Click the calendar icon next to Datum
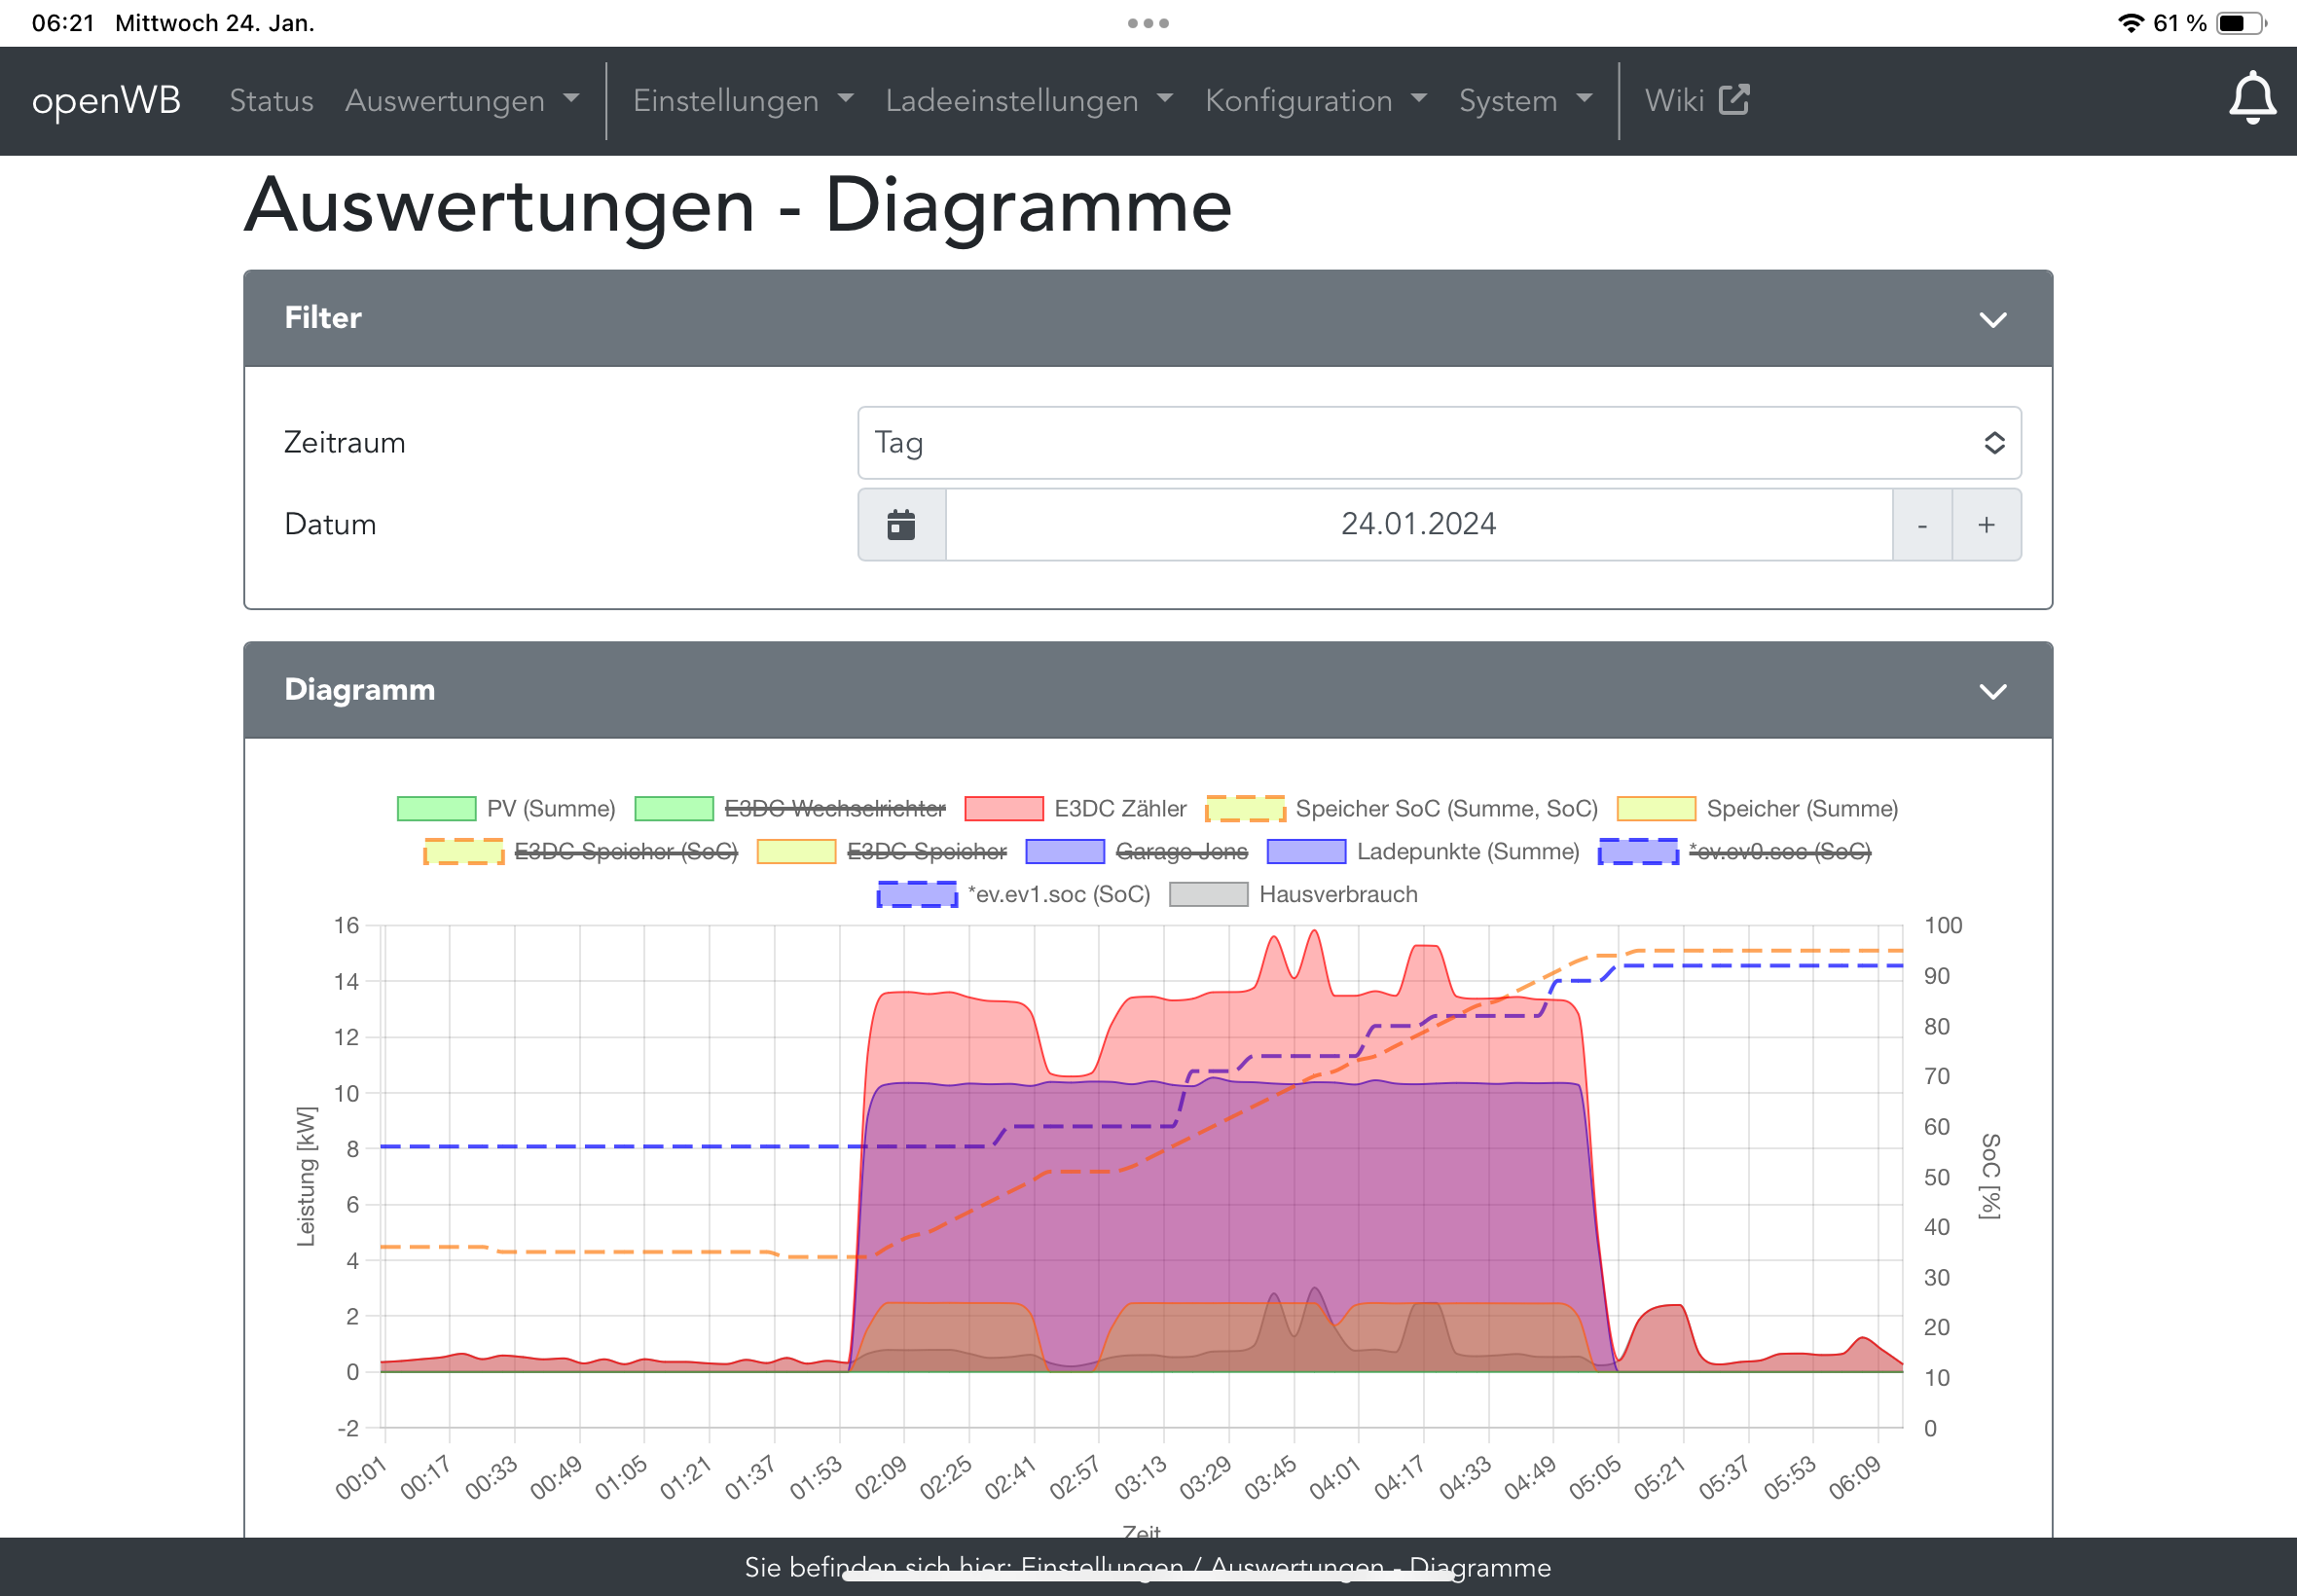This screenshot has height=1596, width=2297. tap(901, 525)
